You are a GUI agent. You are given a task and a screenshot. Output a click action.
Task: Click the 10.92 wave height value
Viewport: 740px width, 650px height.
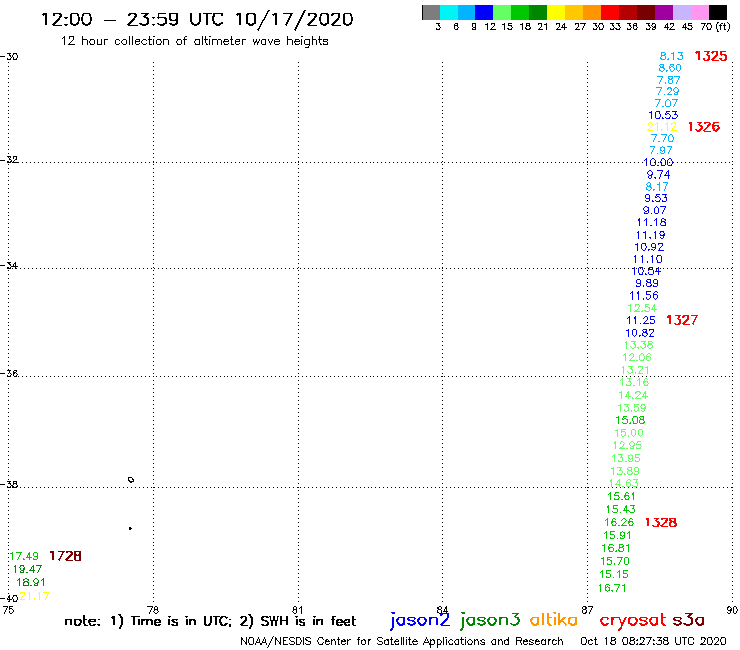[x=649, y=247]
